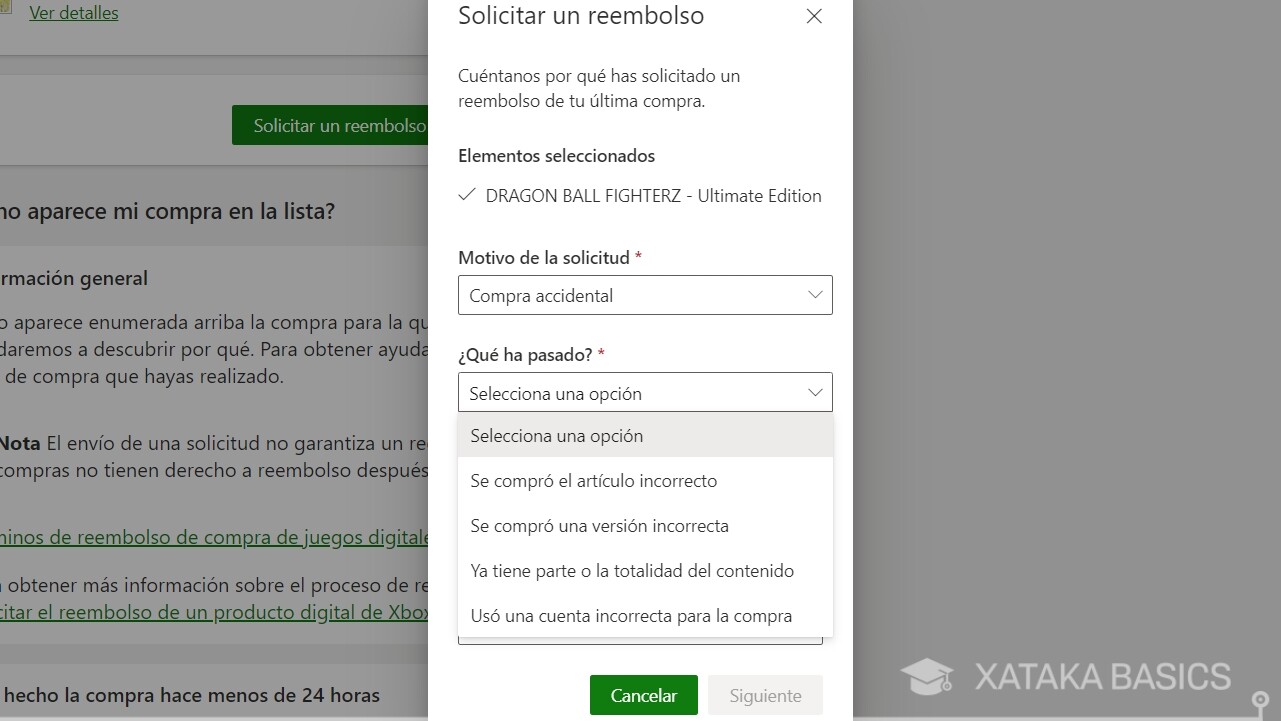The height and width of the screenshot is (721, 1281).
Task: Open the Selecciona una opción dropdown
Action: click(645, 392)
